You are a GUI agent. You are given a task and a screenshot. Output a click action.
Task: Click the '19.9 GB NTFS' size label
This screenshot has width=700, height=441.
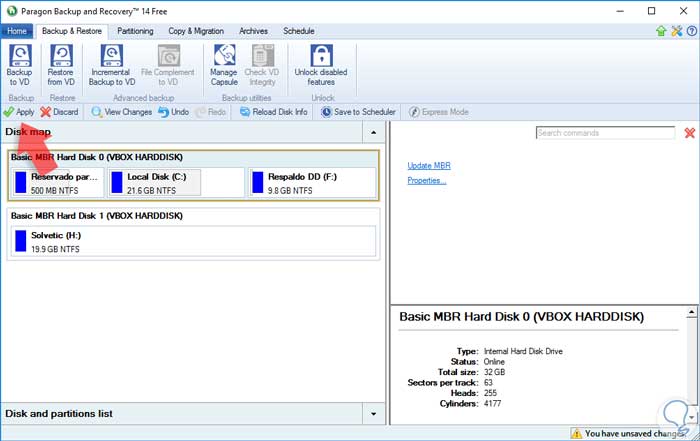tap(55, 249)
